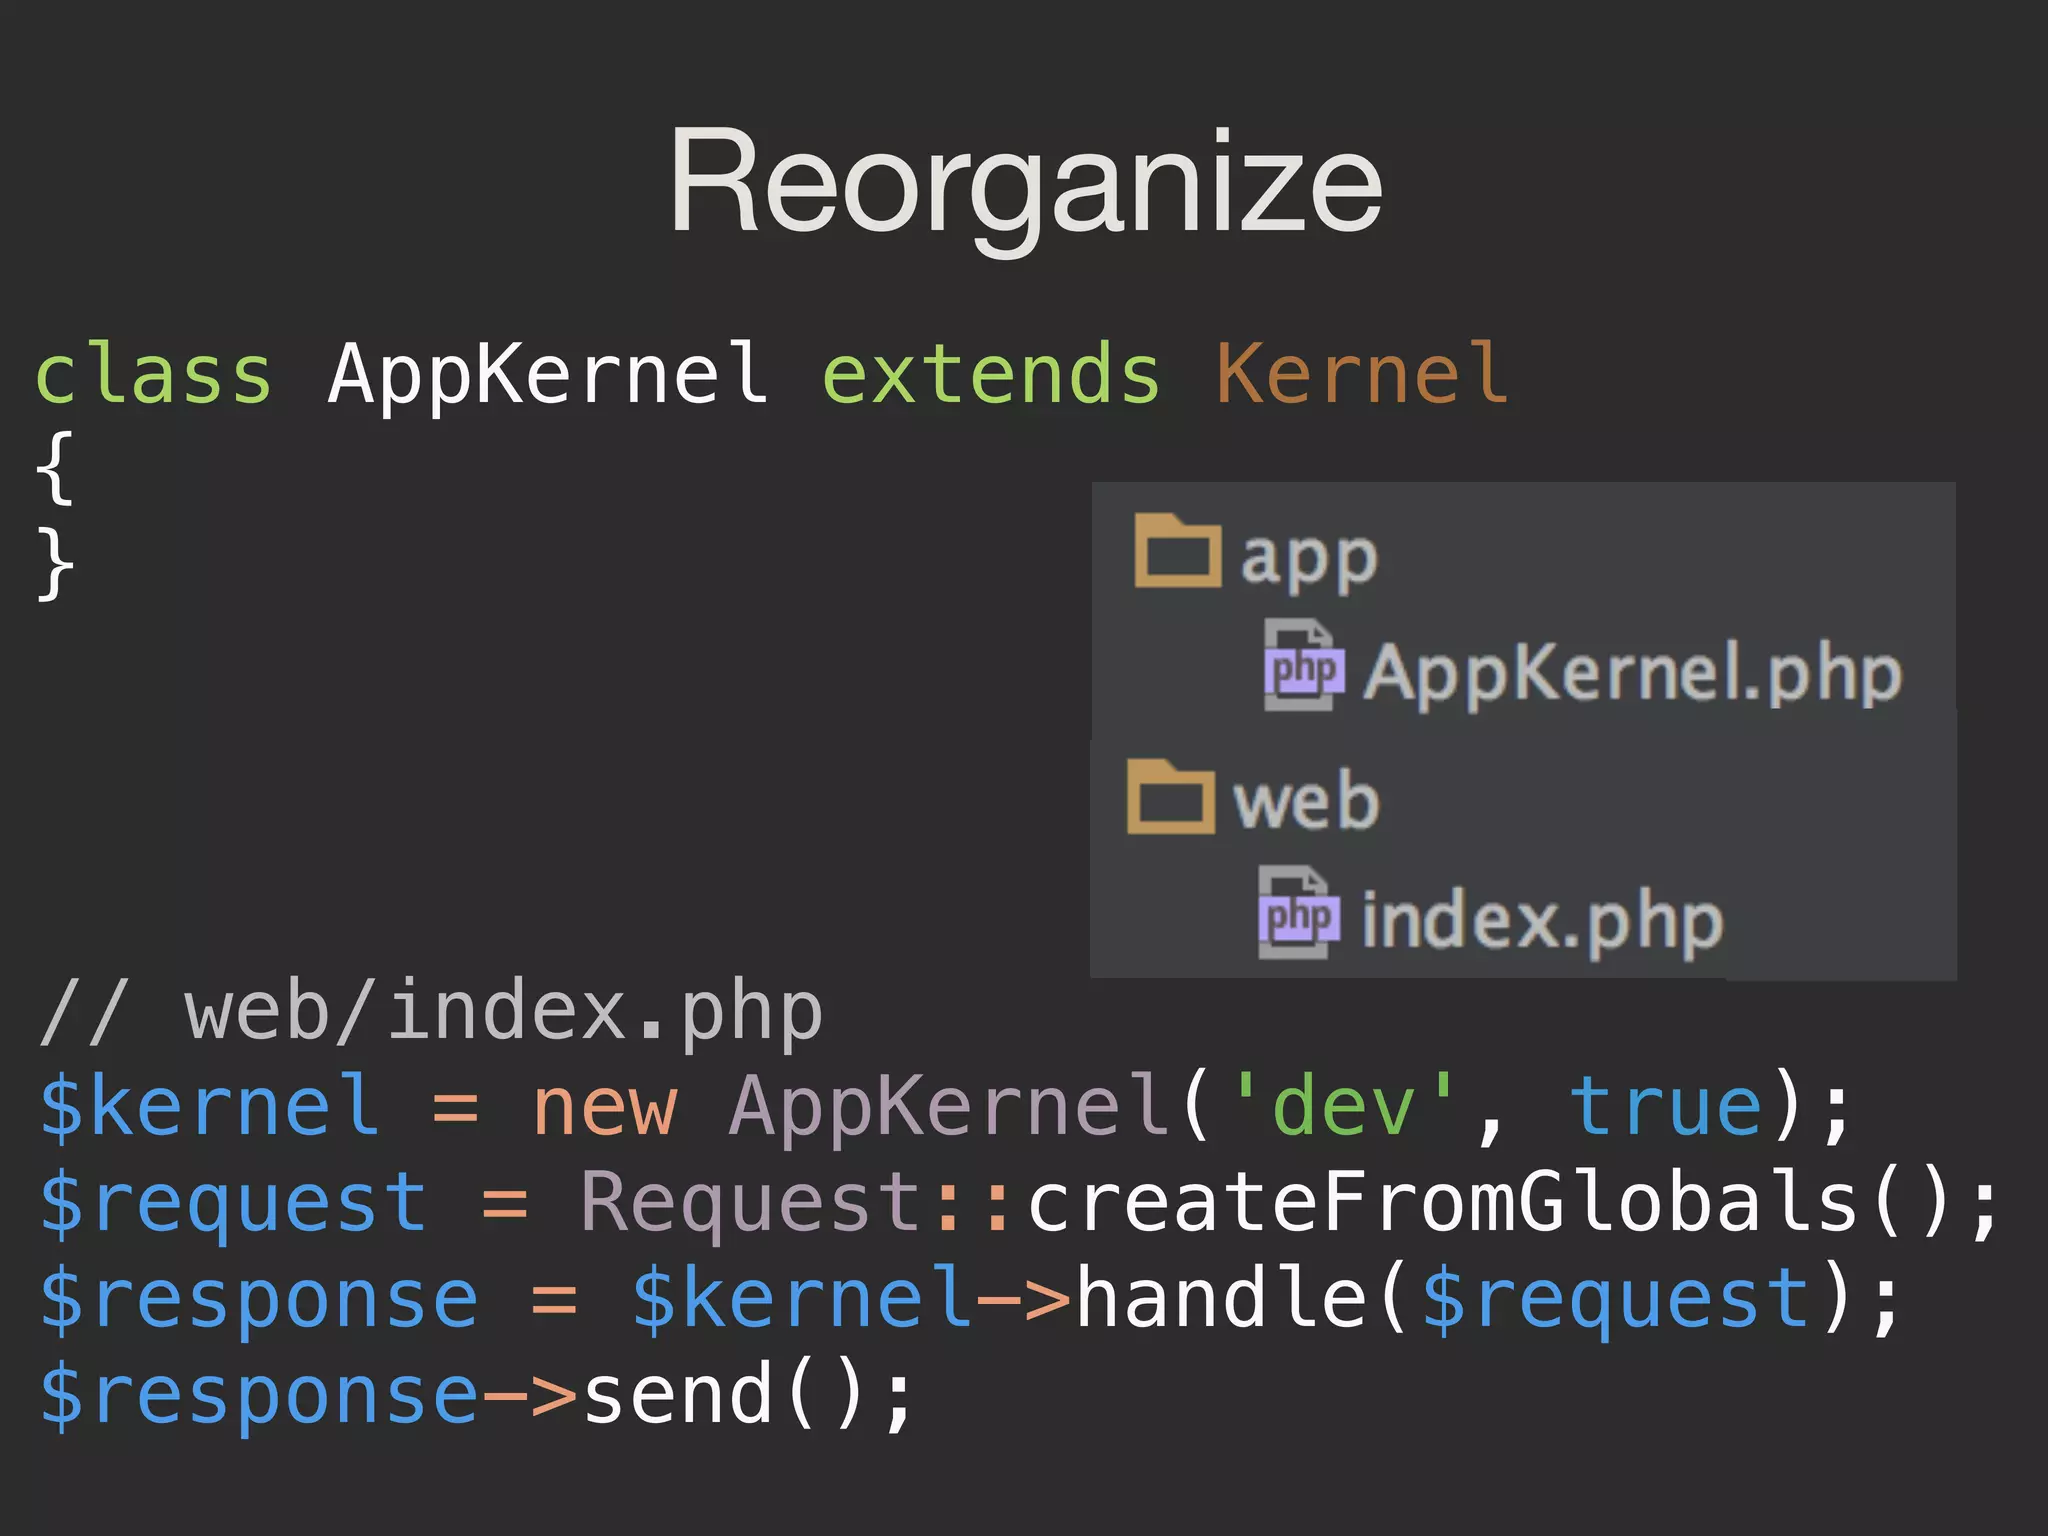Select AppKernel.php in the file tree
This screenshot has width=2048, height=1536.
(x=1632, y=675)
